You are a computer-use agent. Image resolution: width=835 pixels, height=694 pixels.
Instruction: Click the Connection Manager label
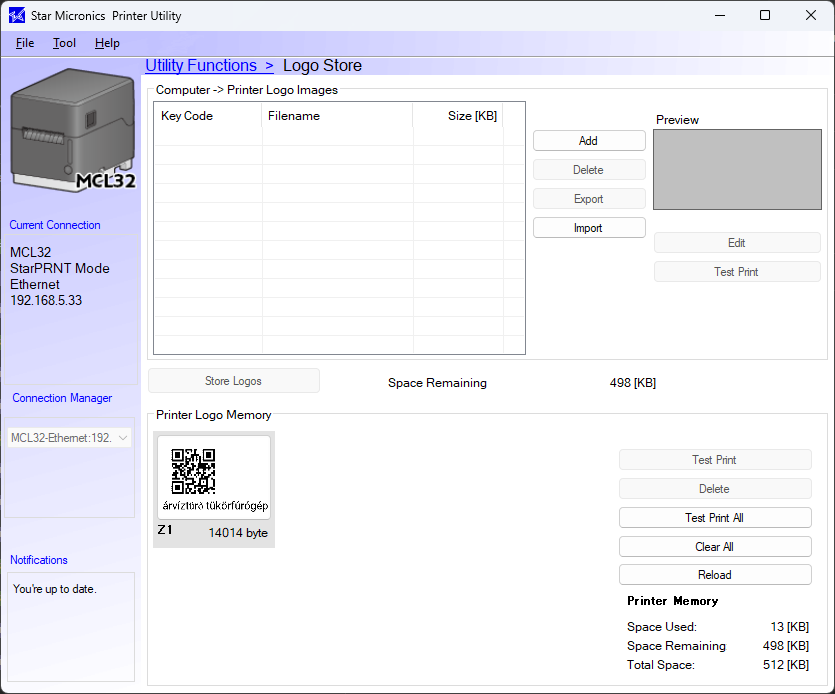point(62,398)
